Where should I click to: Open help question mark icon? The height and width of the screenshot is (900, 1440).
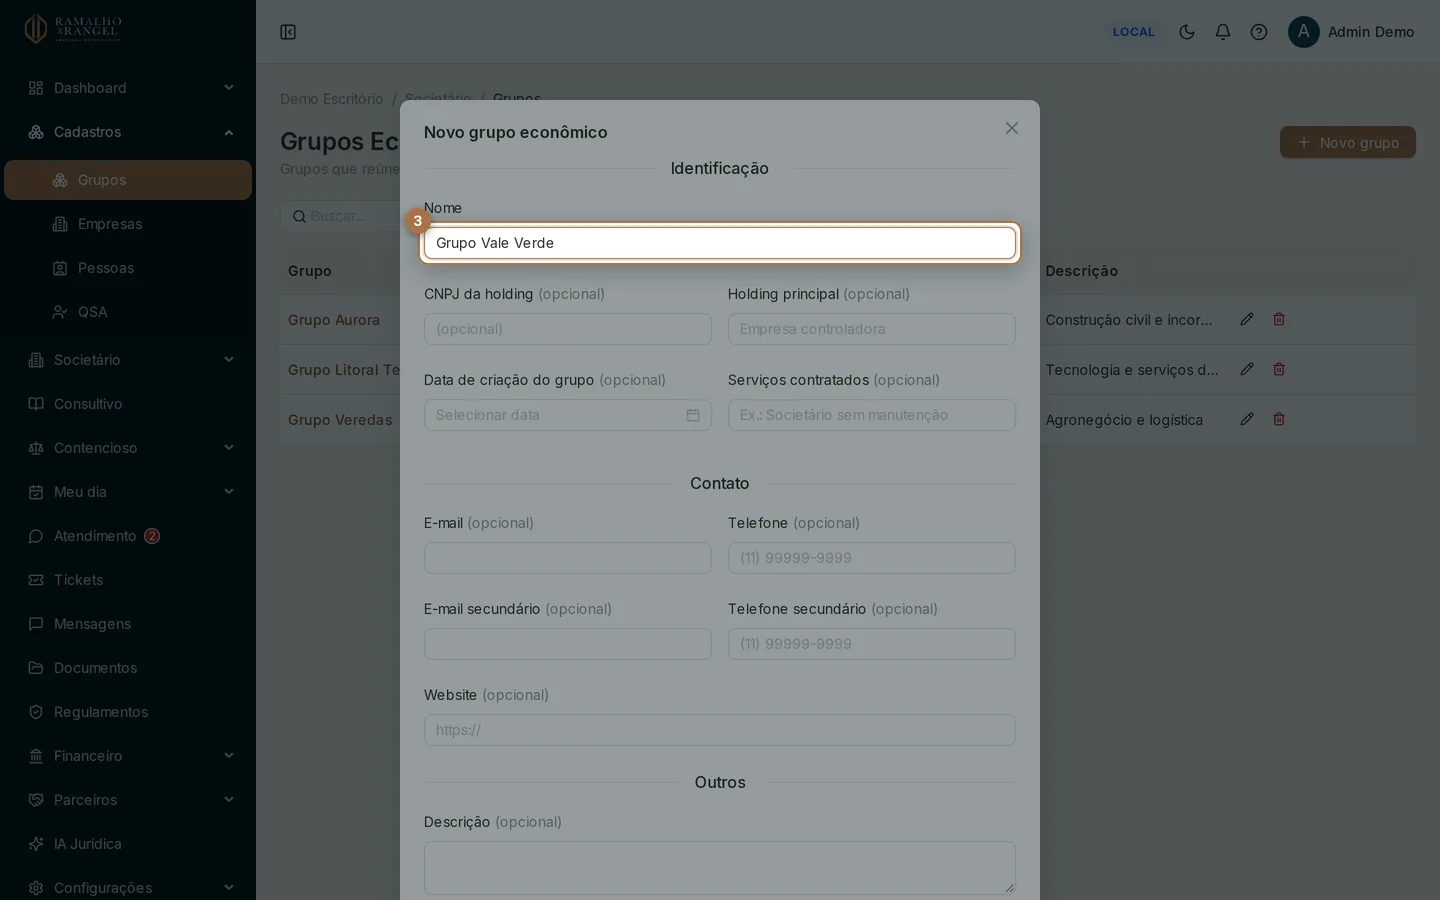1259,32
